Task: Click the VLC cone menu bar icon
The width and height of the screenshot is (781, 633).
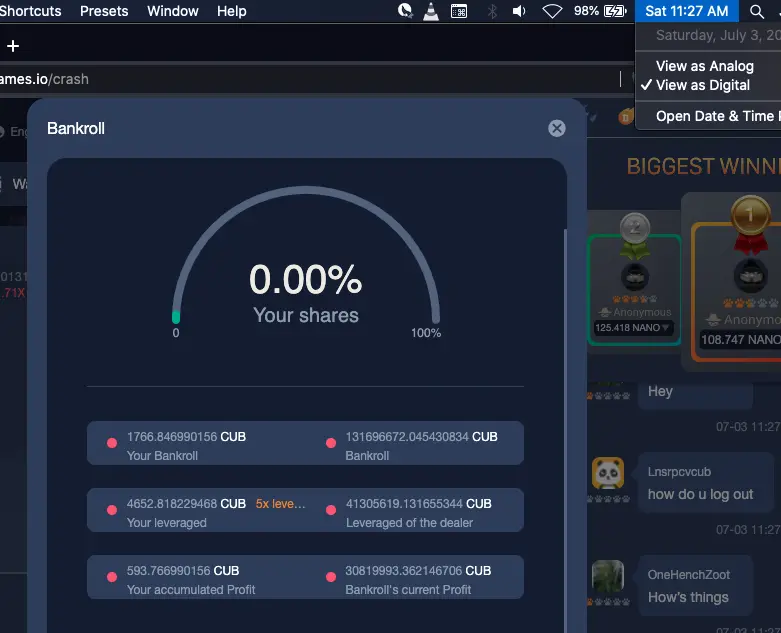Action: (x=431, y=11)
